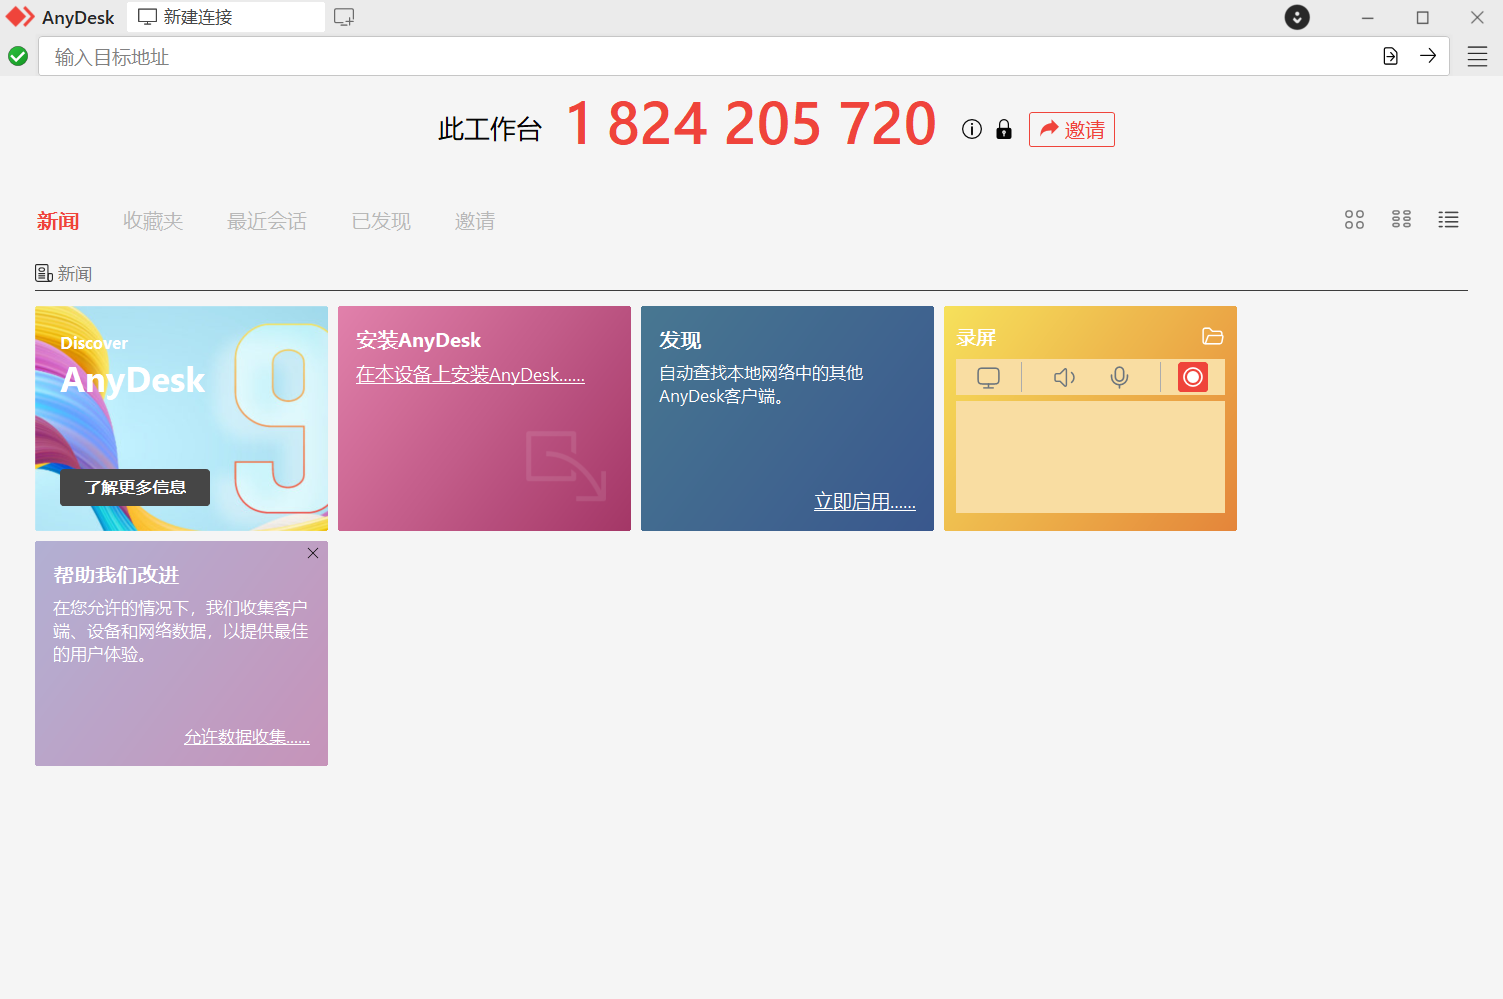Click the connect arrow next to the address field

tap(1428, 56)
